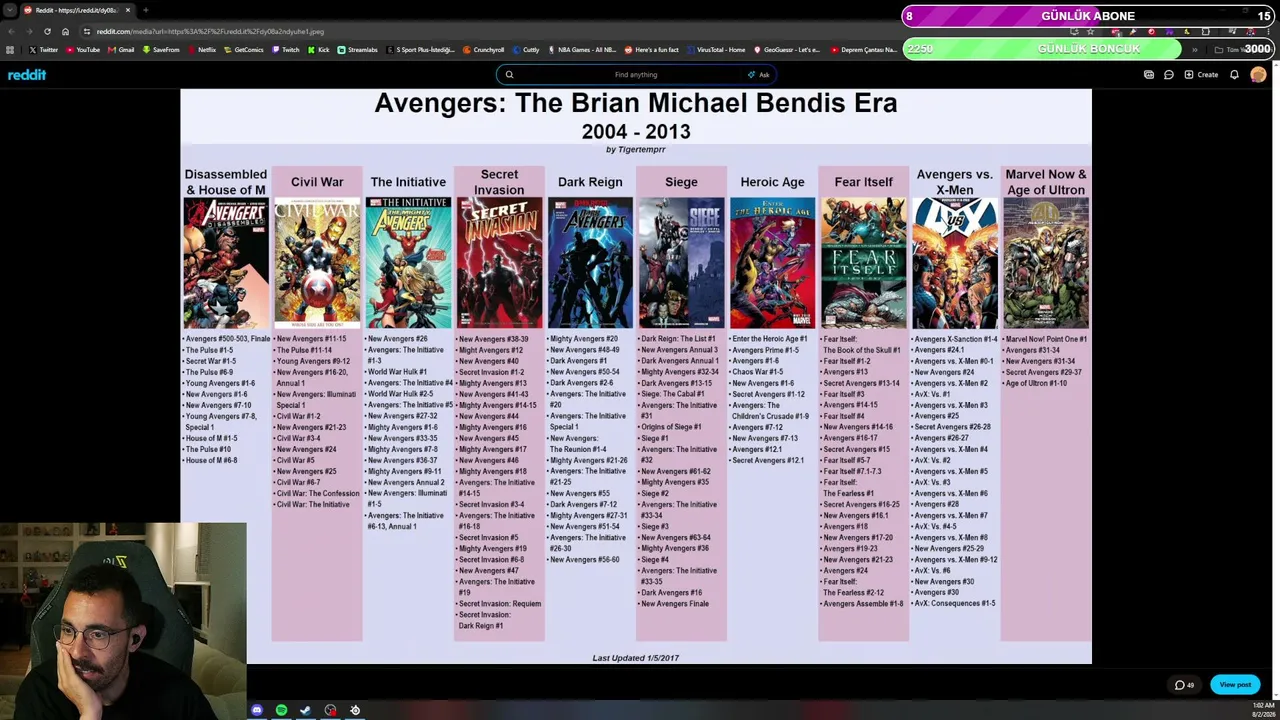Click the Fear Itself cover image
Image resolution: width=1280 pixels, height=720 pixels.
click(x=864, y=263)
